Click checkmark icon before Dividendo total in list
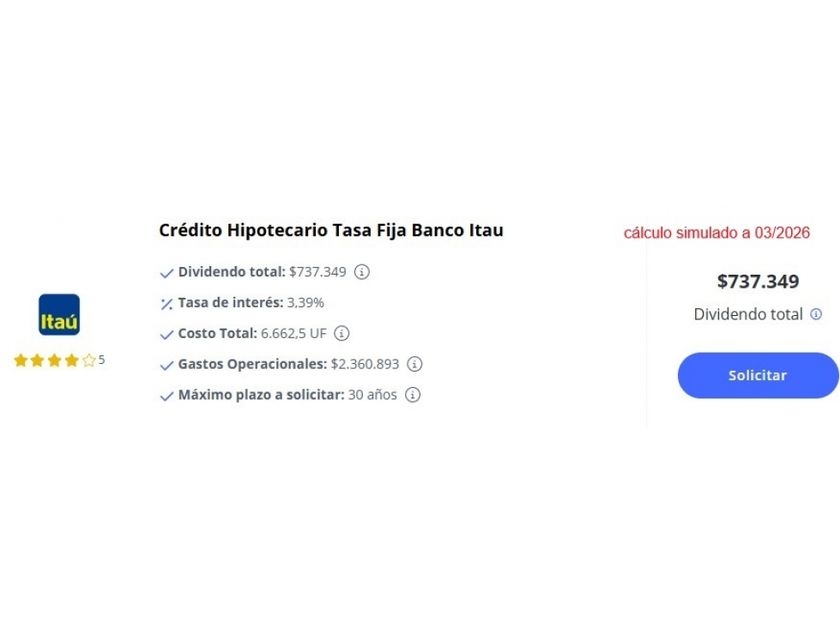The image size is (840, 630). 167,273
